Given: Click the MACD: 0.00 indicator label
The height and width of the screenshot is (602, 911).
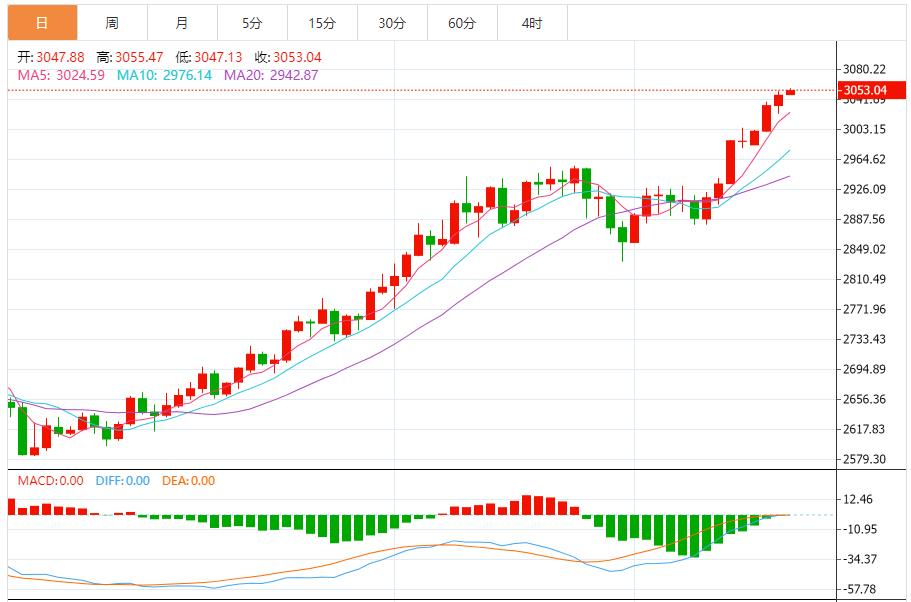Looking at the screenshot, I should click(x=51, y=481).
